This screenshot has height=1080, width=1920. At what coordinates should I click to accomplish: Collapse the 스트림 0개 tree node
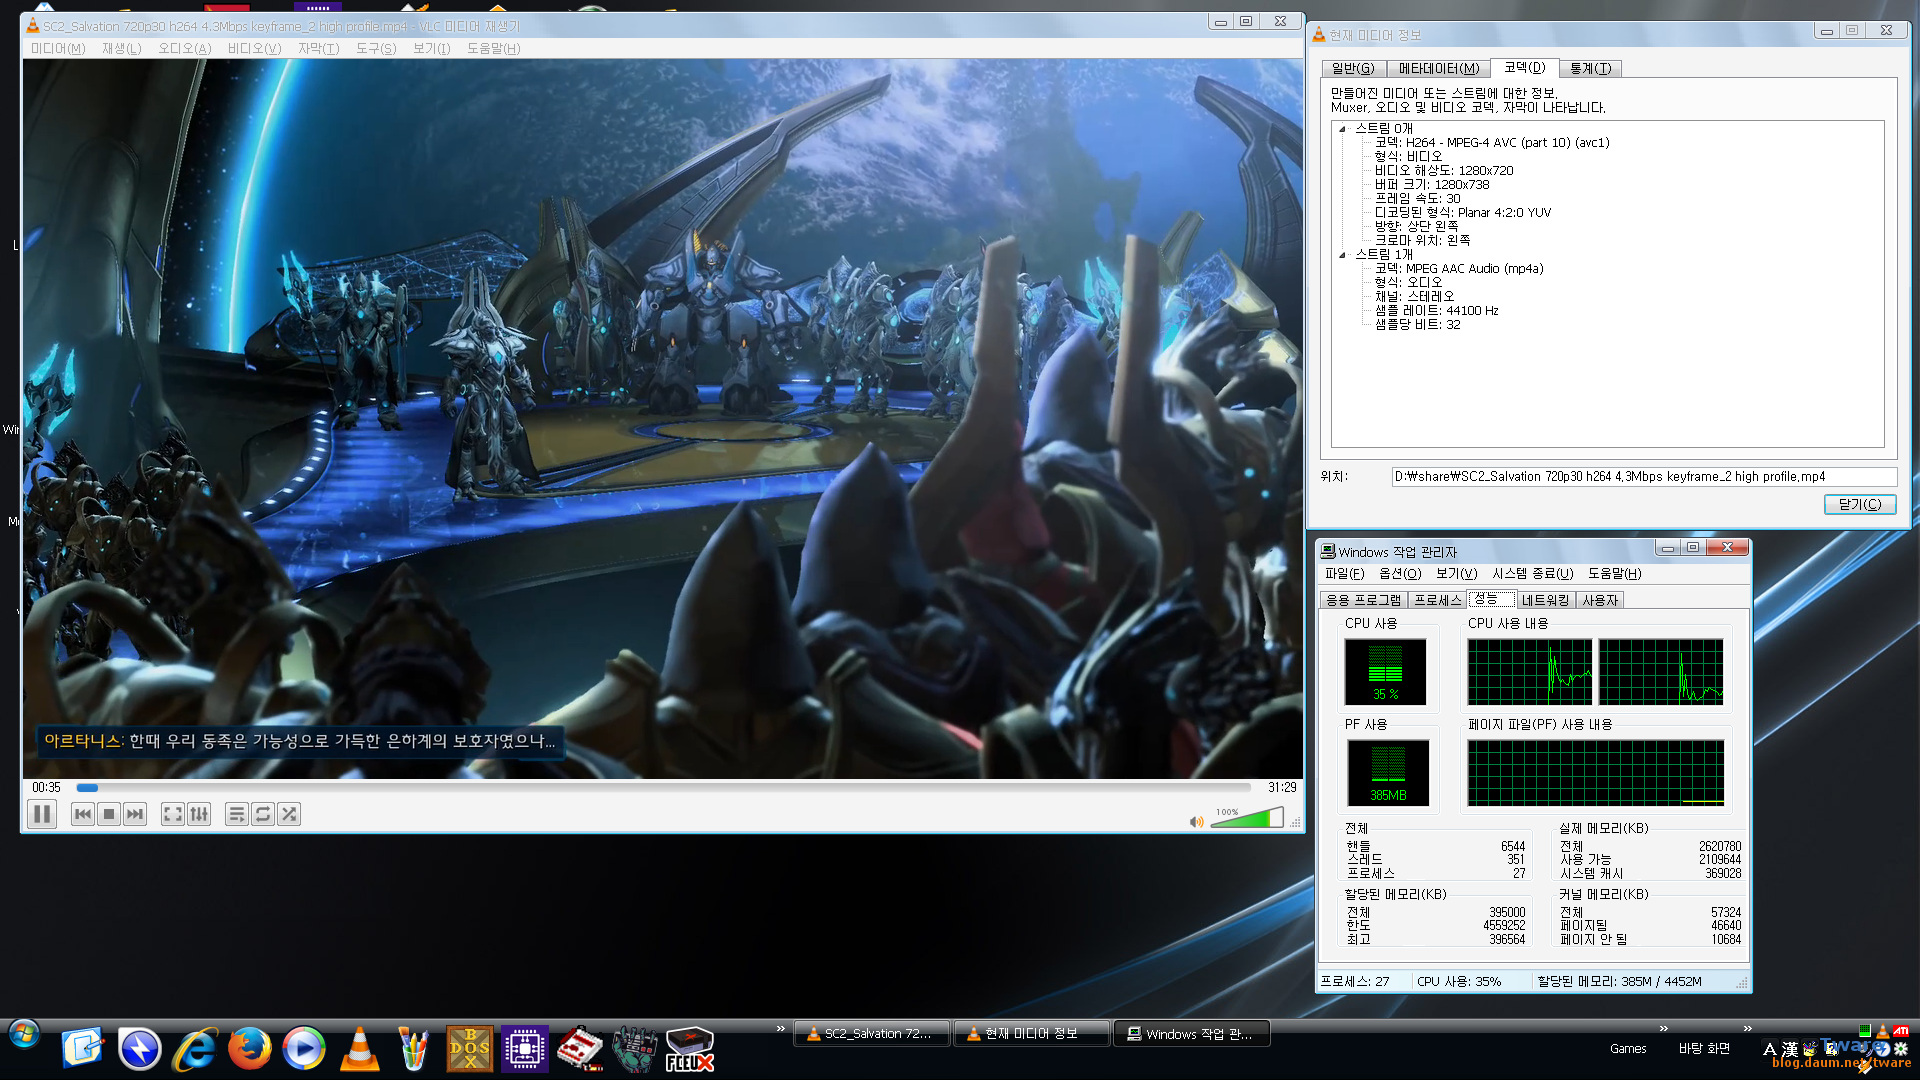tap(1342, 129)
